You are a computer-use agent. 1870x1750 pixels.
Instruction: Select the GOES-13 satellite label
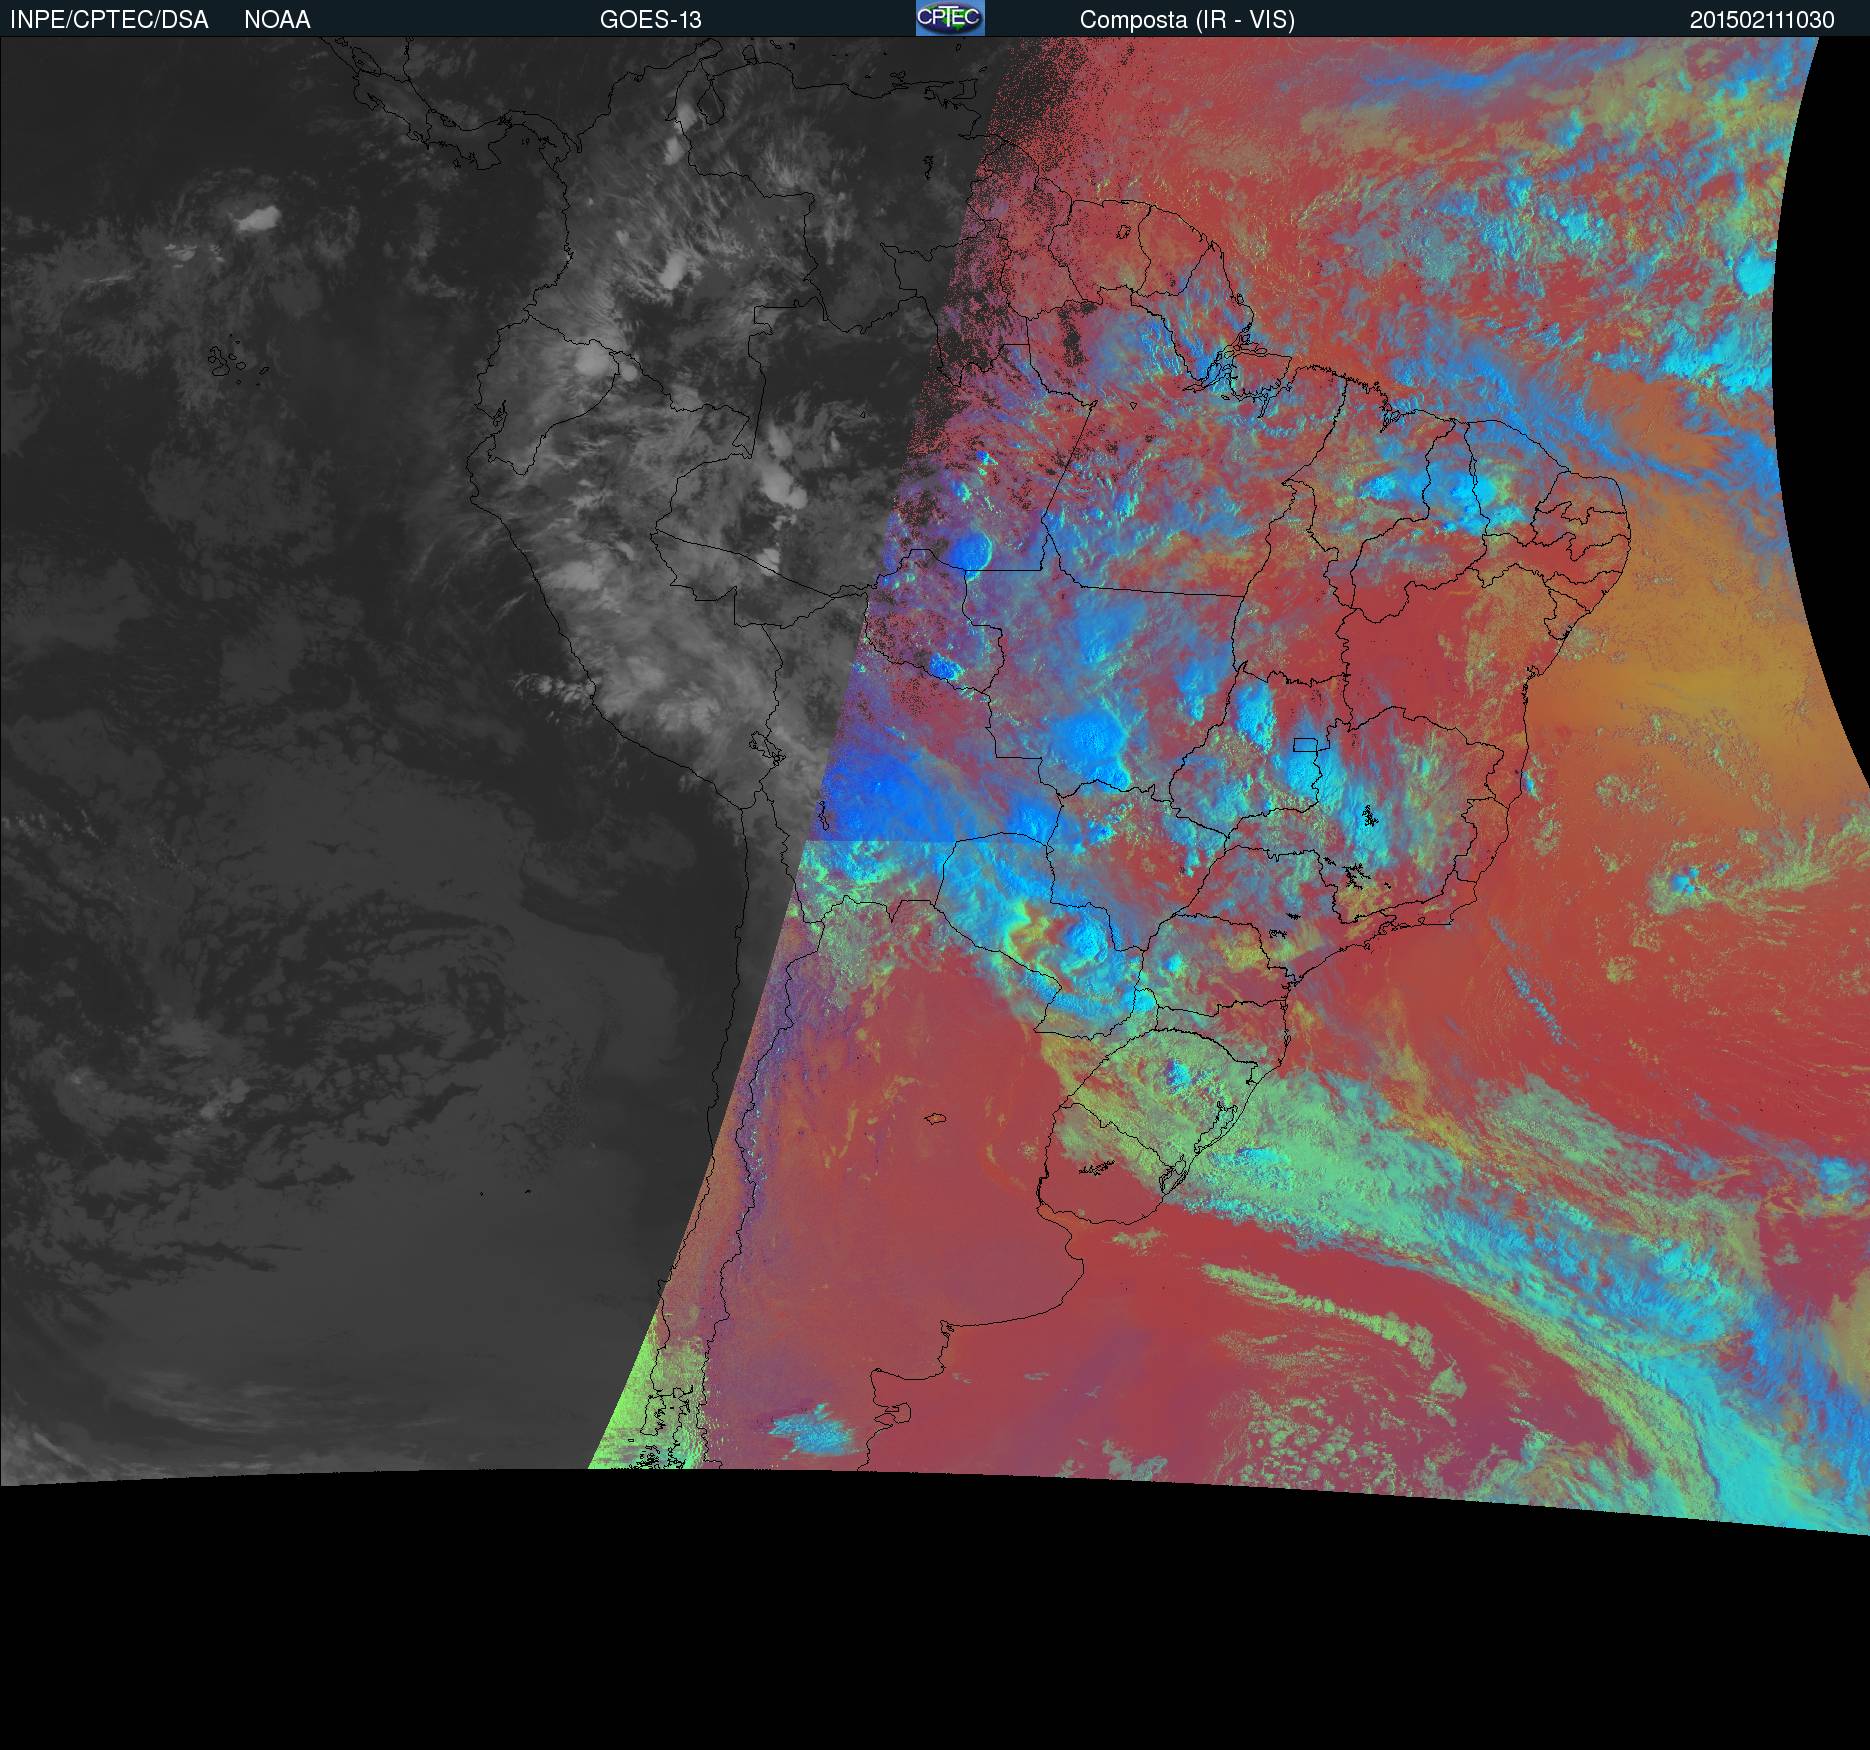(650, 20)
